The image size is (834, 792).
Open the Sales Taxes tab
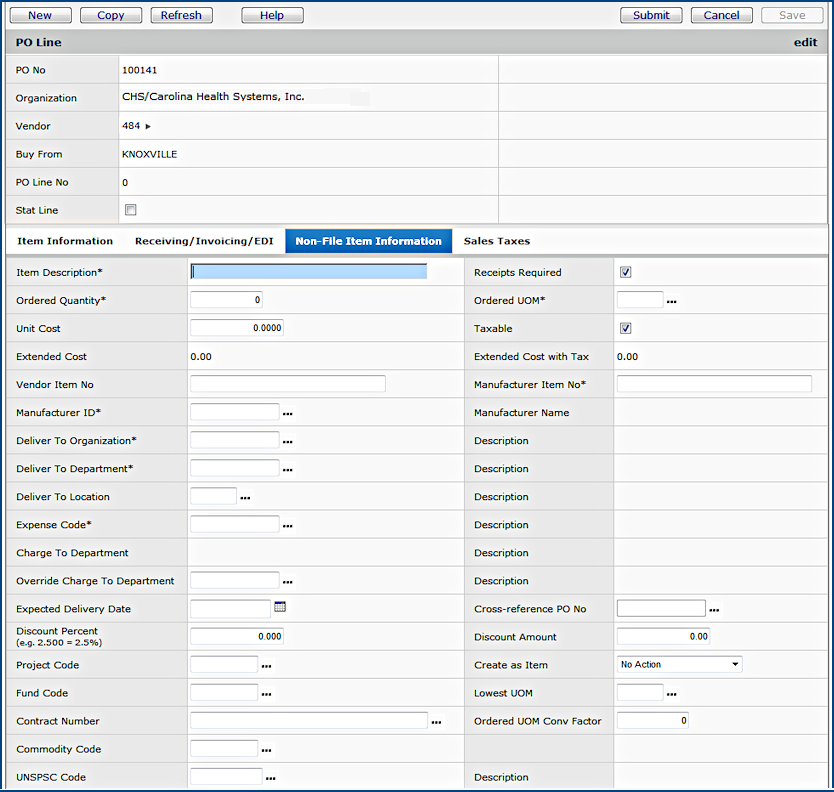[496, 241]
